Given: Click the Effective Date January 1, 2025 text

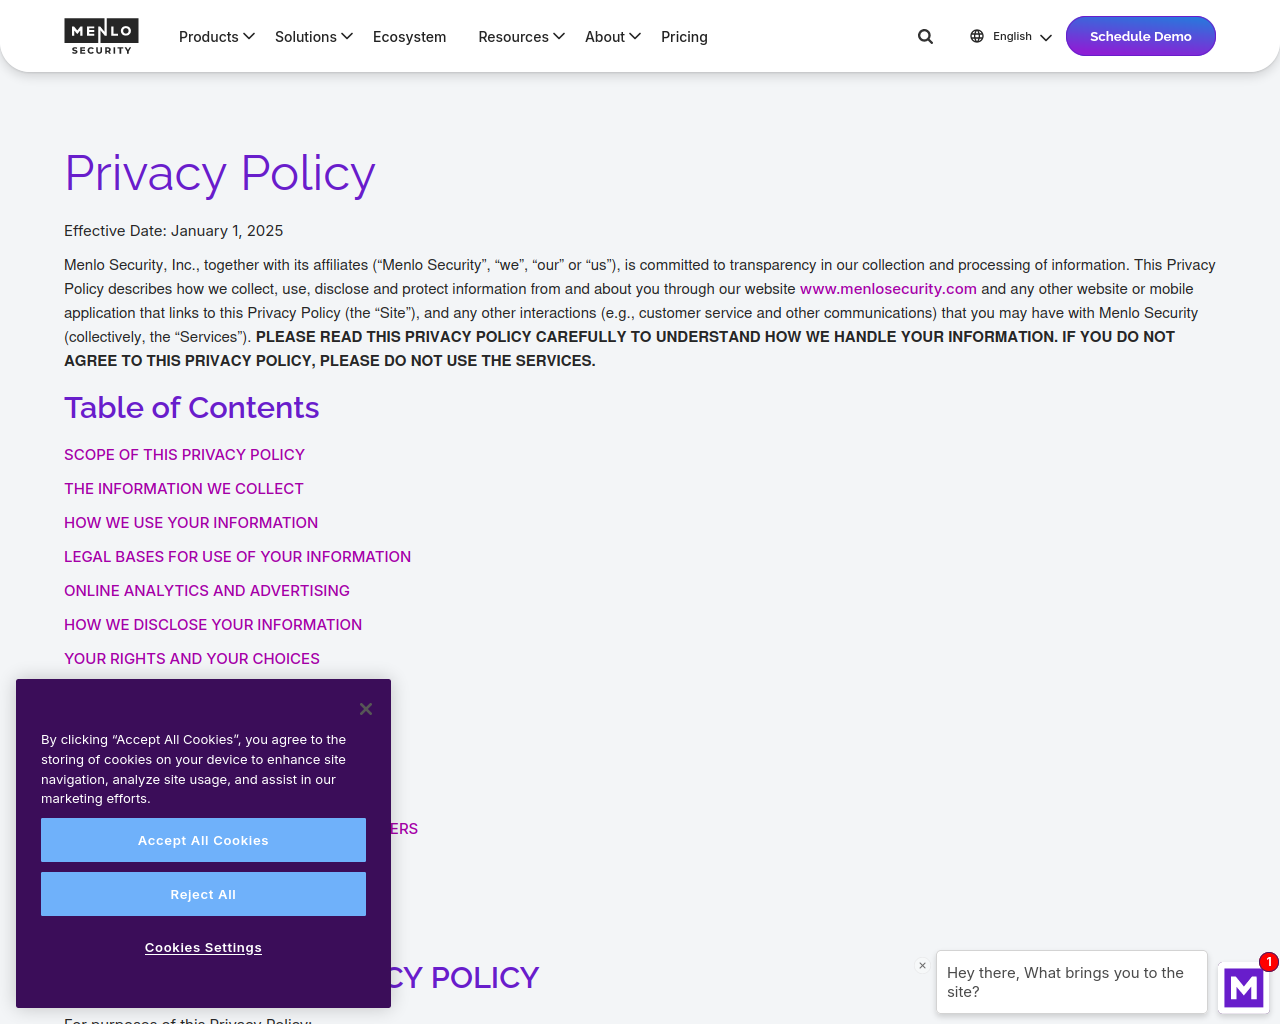Looking at the screenshot, I should [174, 231].
